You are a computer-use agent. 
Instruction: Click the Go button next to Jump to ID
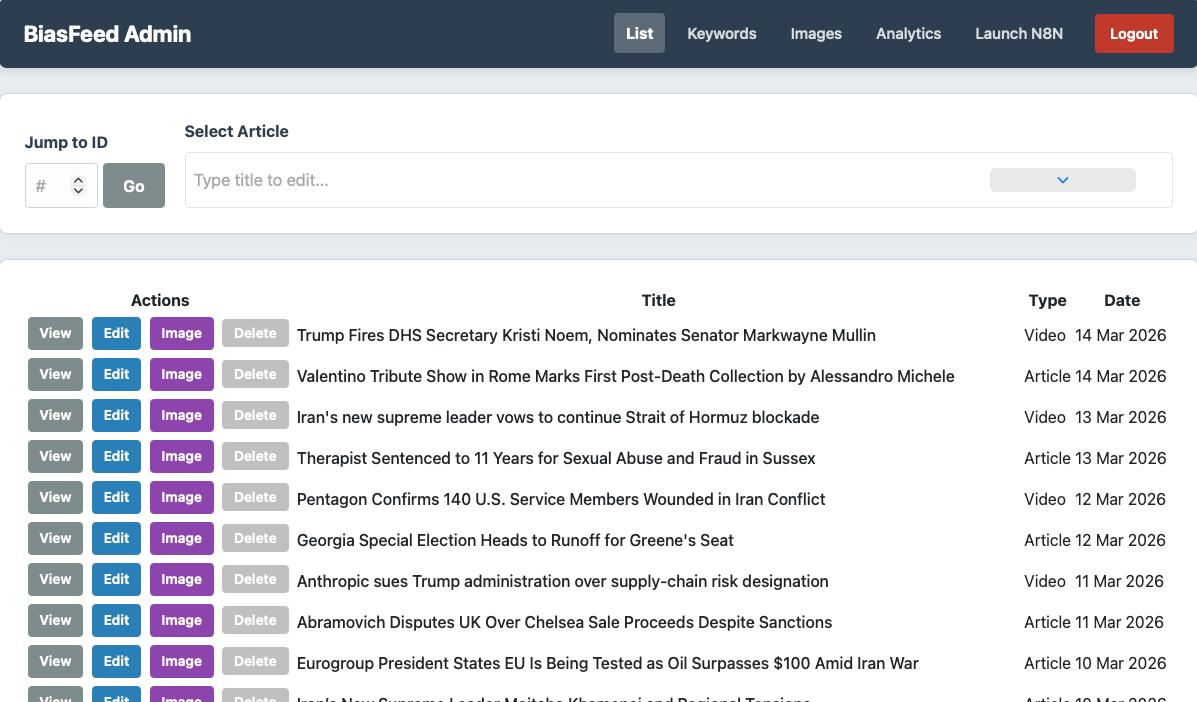133,186
